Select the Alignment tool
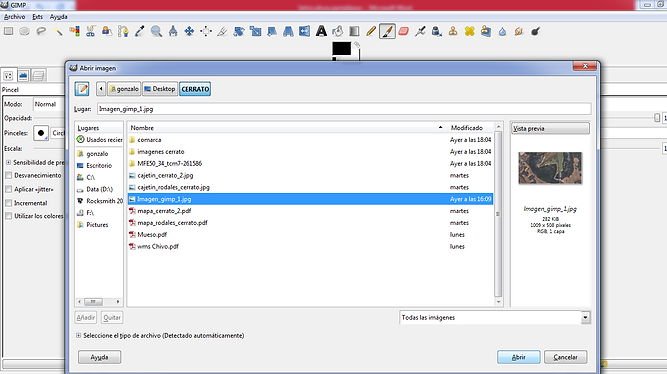 [x=206, y=31]
